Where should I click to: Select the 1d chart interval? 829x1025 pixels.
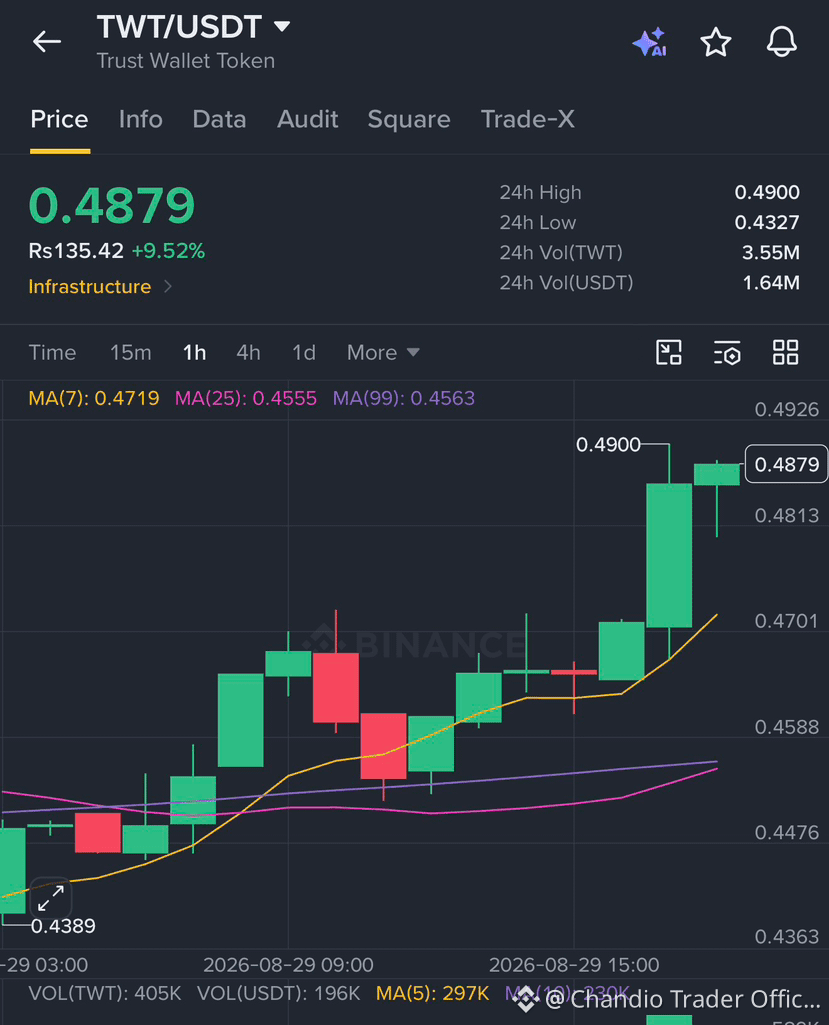pyautogui.click(x=303, y=353)
